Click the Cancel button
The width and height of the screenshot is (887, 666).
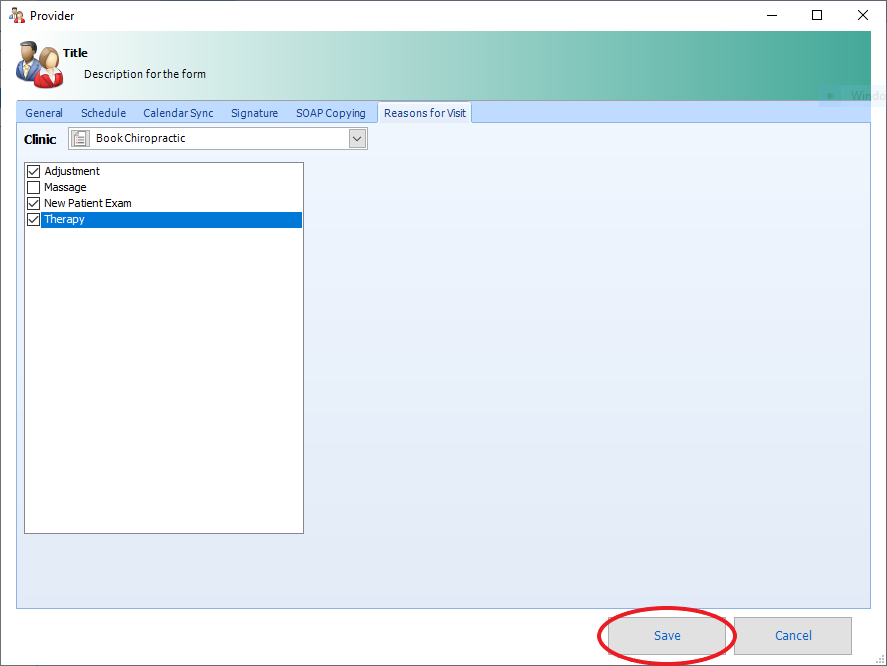point(792,636)
